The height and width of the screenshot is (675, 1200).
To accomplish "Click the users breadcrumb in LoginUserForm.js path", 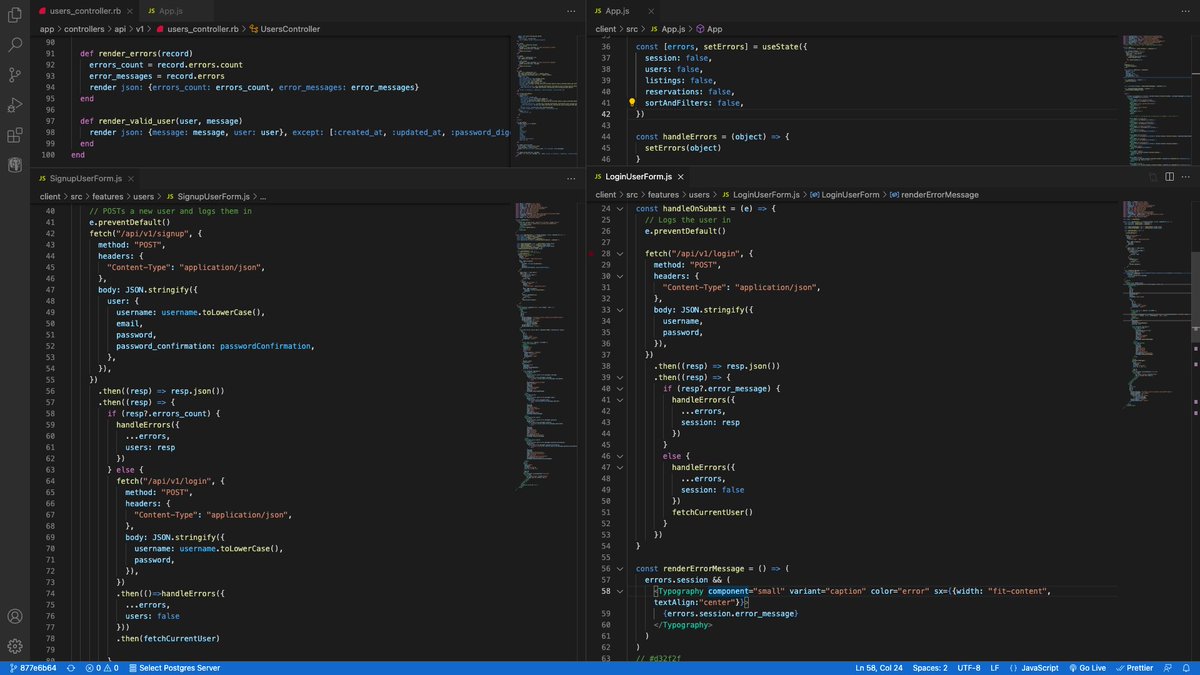I will (699, 195).
